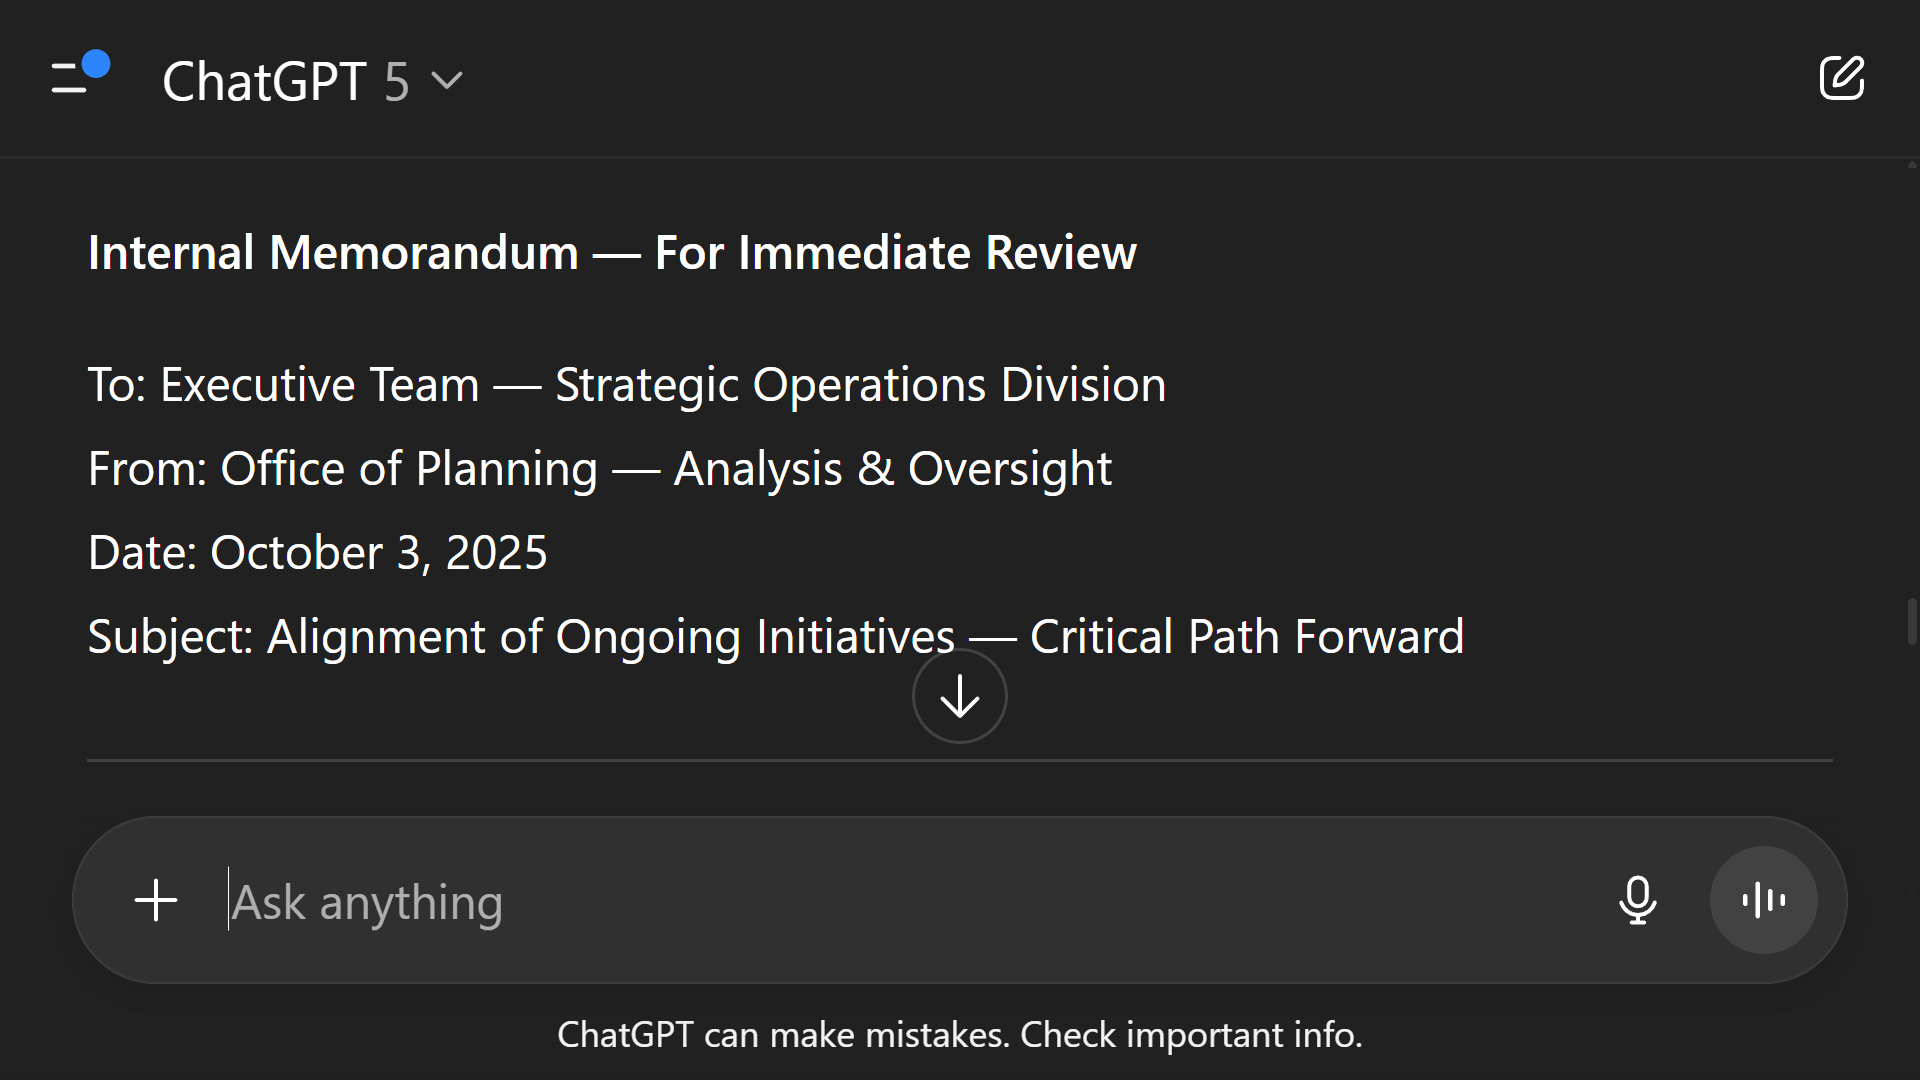Click the disclaimer text below the input box

point(959,1035)
